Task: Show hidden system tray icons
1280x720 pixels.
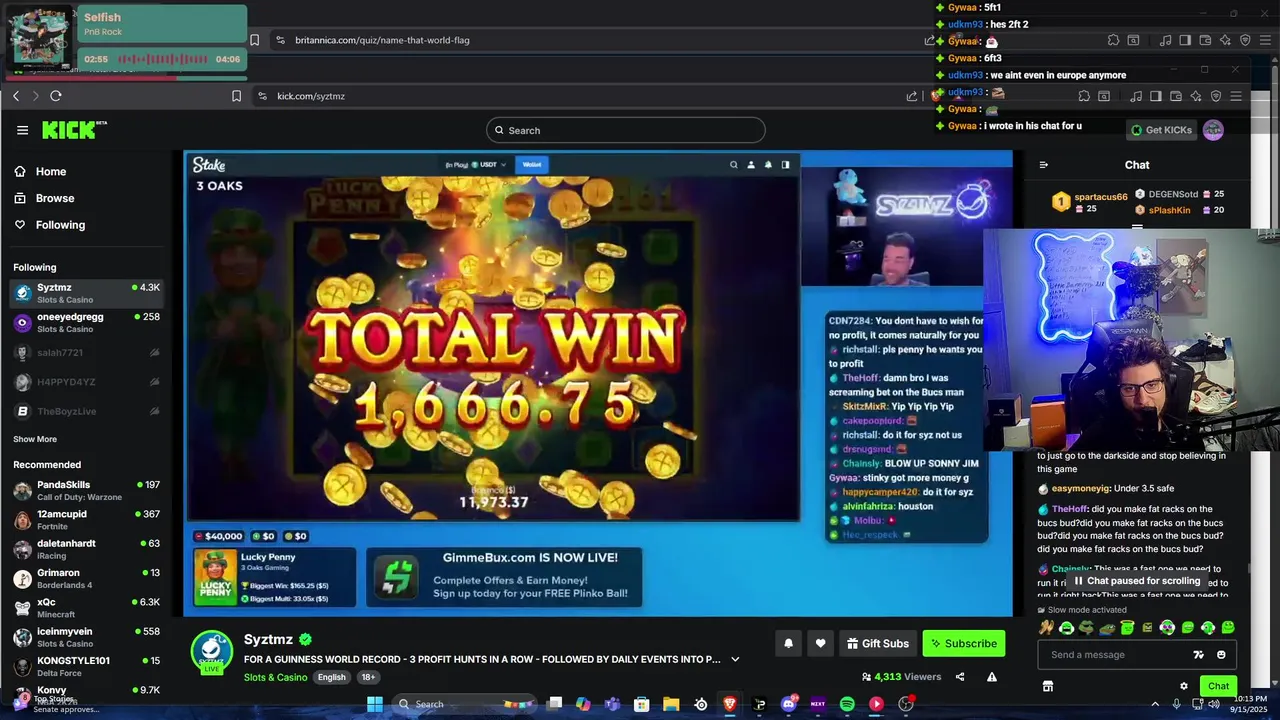Action: pyautogui.click(x=1156, y=704)
